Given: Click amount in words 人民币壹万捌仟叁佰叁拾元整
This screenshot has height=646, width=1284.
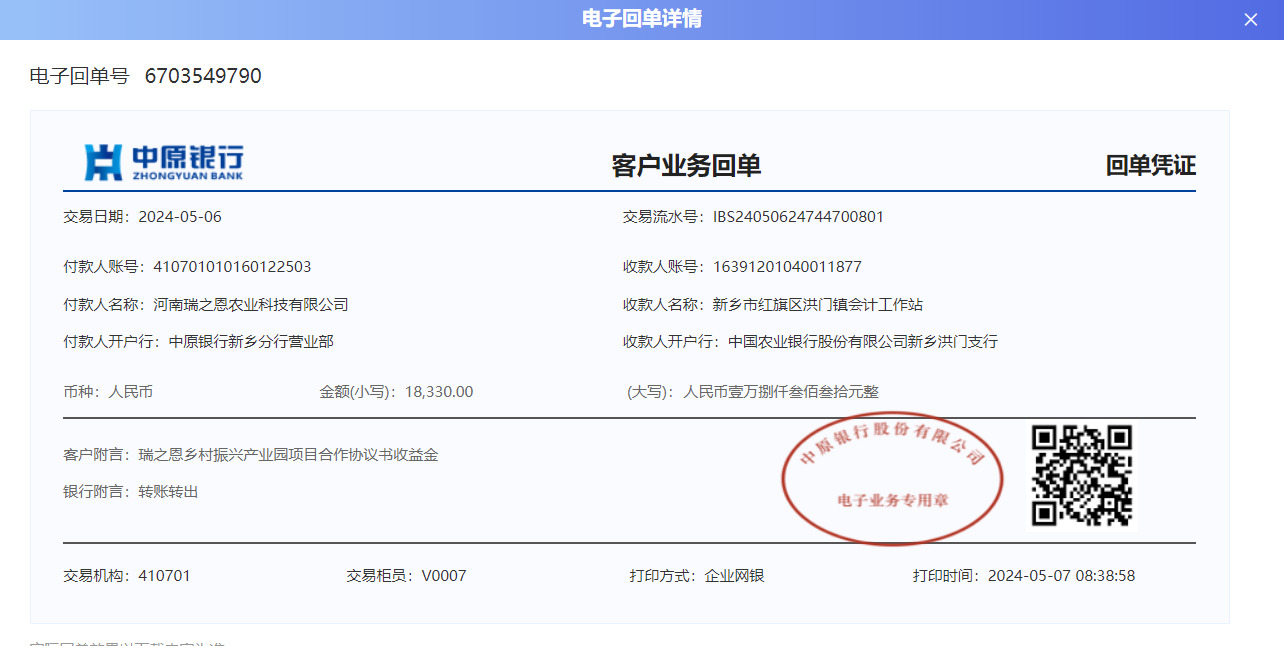Looking at the screenshot, I should pos(780,392).
